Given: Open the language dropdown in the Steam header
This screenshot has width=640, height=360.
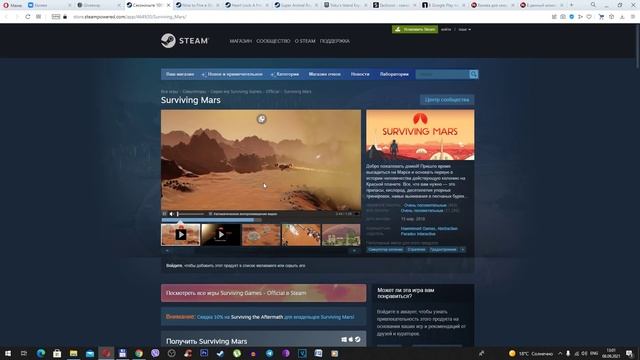Looking at the screenshot, I should click(x=464, y=29).
